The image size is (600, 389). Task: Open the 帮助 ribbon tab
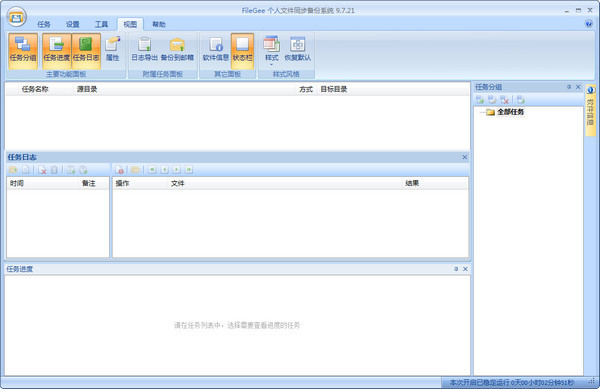[159, 24]
